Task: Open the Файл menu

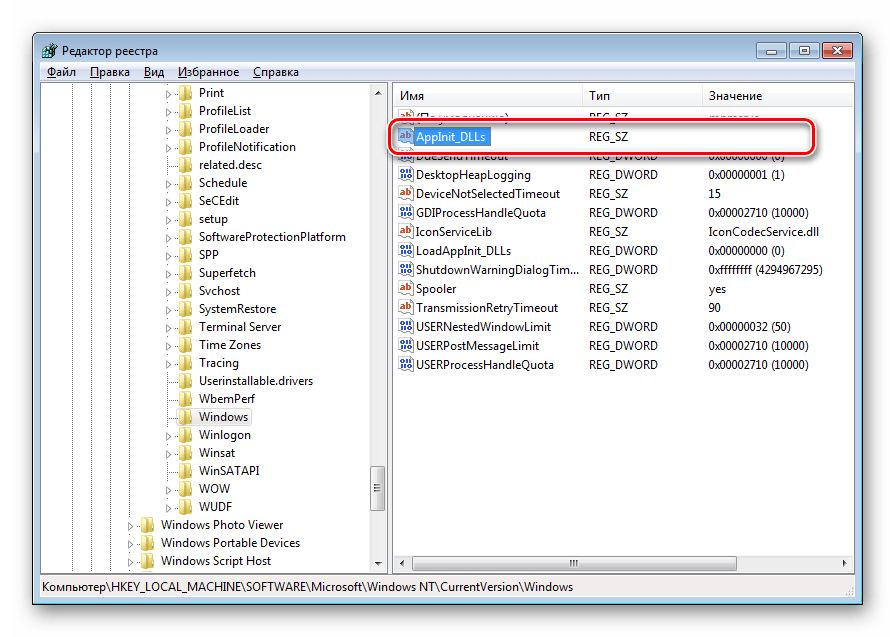Action: point(60,72)
